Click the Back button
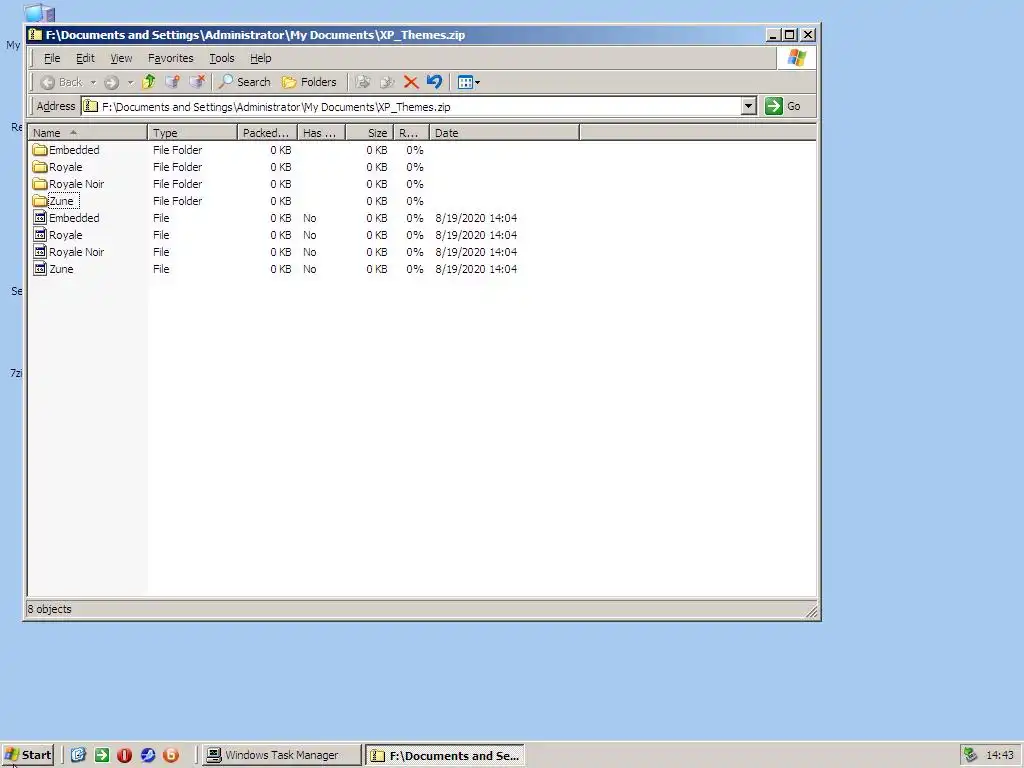 click(61, 82)
